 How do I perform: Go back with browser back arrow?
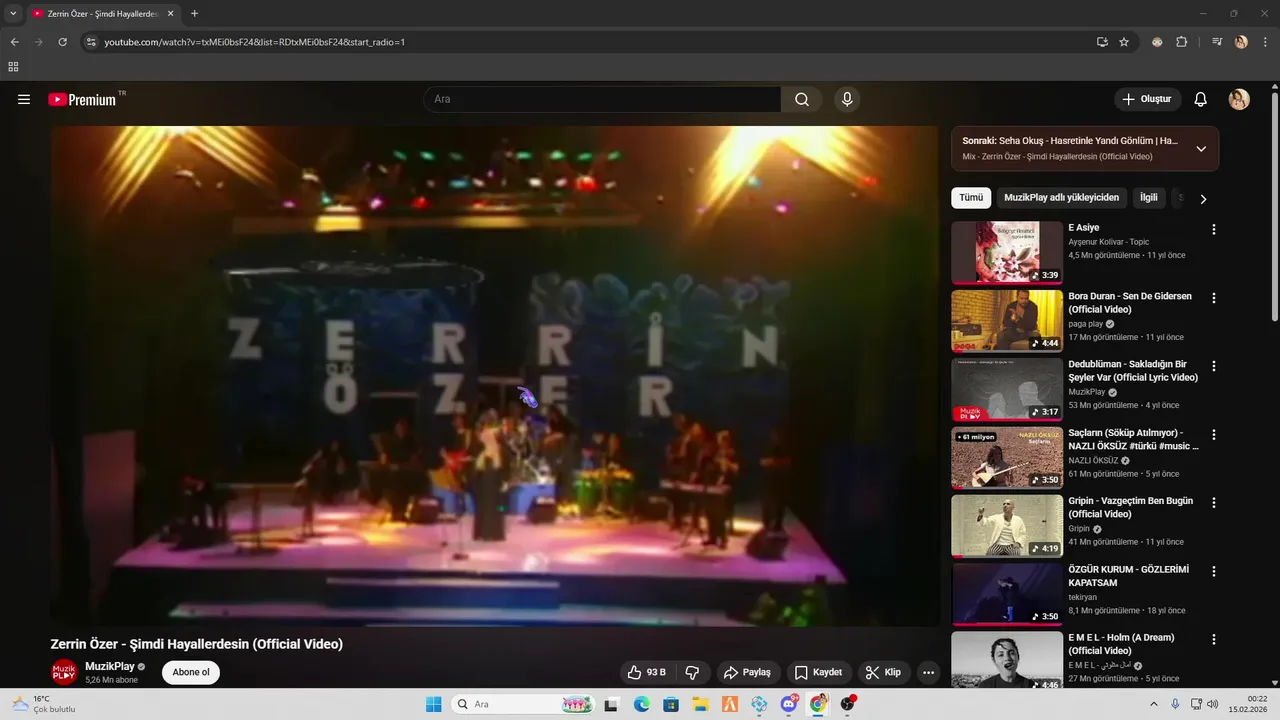click(14, 42)
